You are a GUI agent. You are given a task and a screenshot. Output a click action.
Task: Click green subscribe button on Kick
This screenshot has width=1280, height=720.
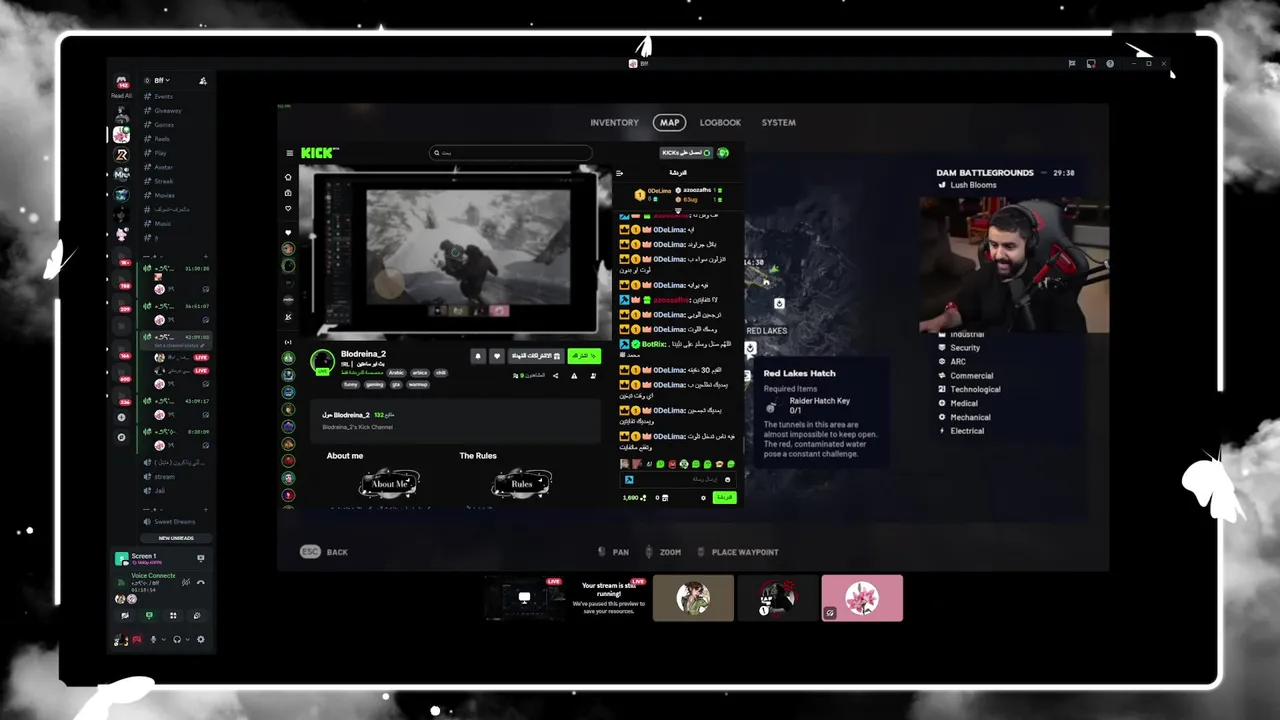click(x=584, y=356)
